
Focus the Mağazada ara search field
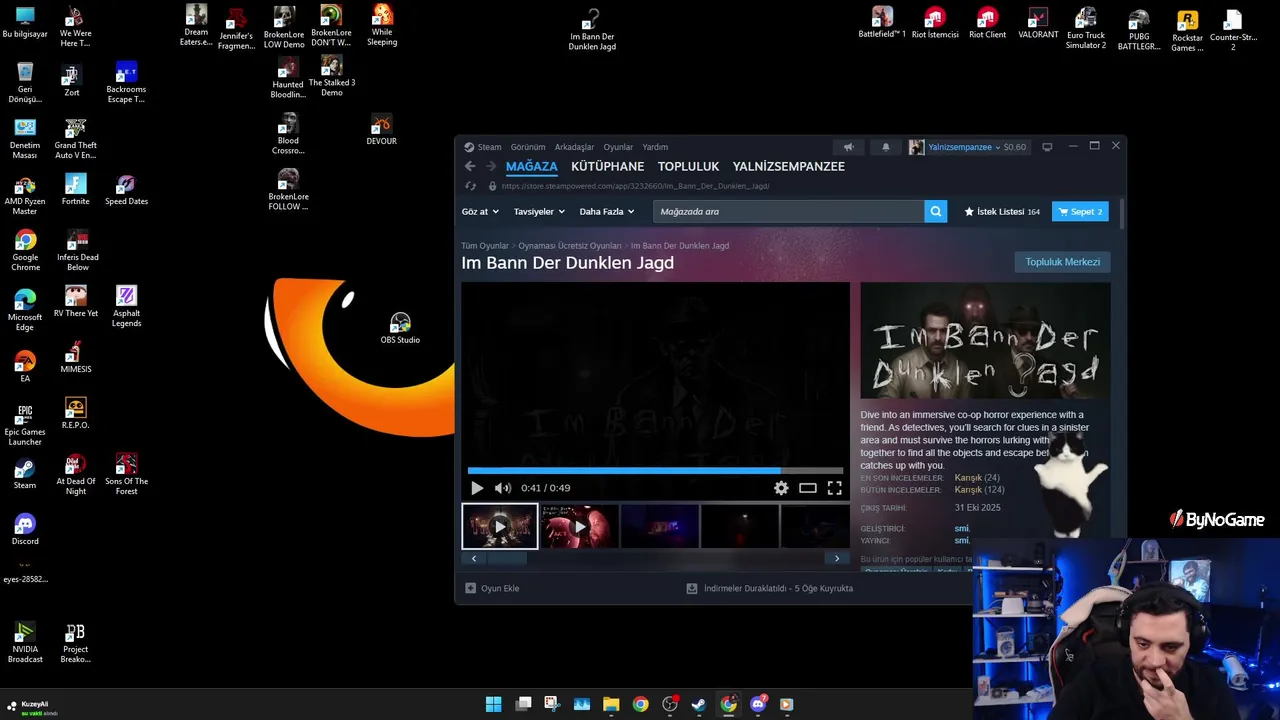[789, 211]
